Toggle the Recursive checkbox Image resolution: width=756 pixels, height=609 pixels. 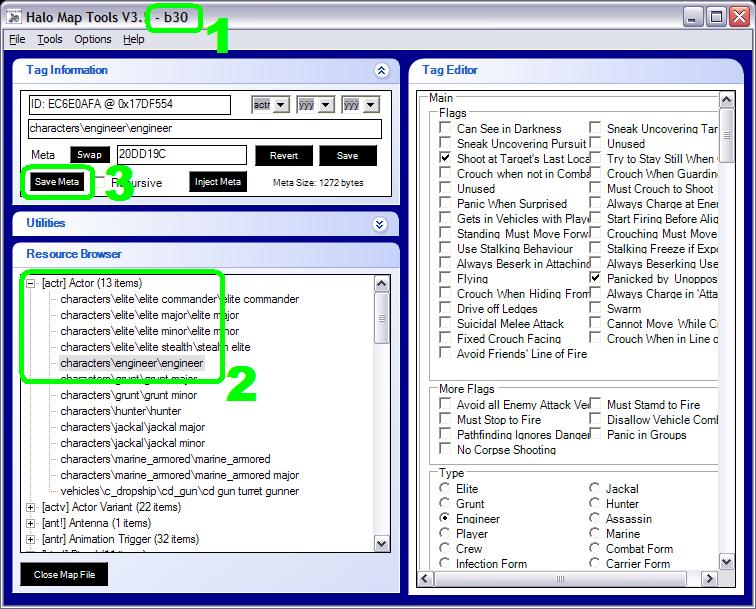point(100,182)
